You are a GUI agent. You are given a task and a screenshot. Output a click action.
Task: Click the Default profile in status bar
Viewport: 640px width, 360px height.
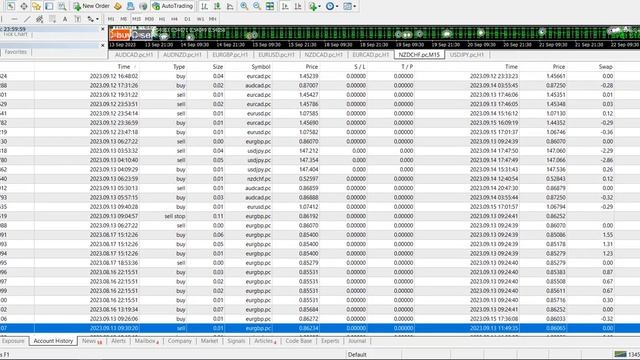coord(357,355)
